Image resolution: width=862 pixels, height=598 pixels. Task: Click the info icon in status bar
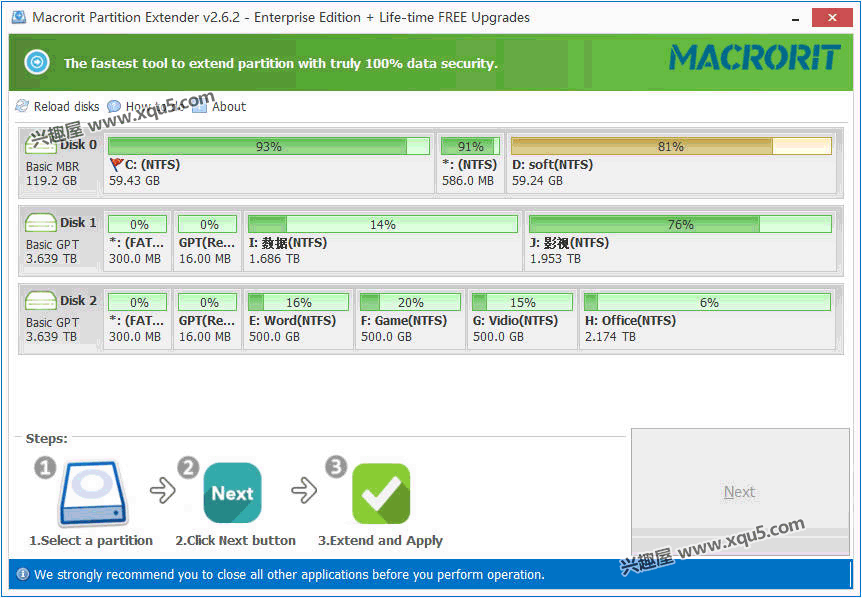tap(23, 574)
